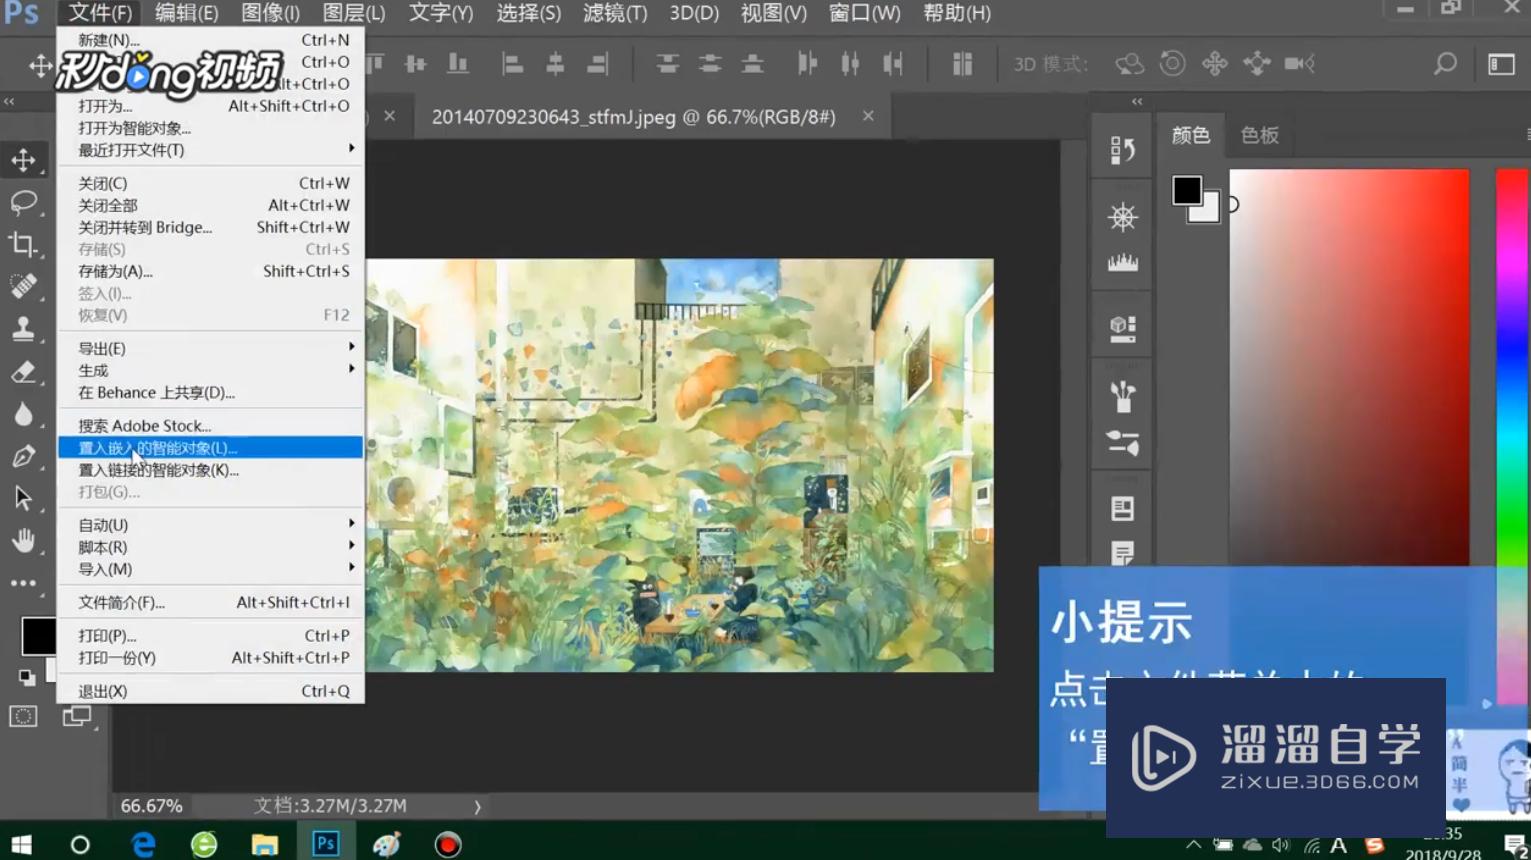Screen dimensions: 1531x860
Task: Select the Healing Brush tool
Action: click(x=23, y=286)
